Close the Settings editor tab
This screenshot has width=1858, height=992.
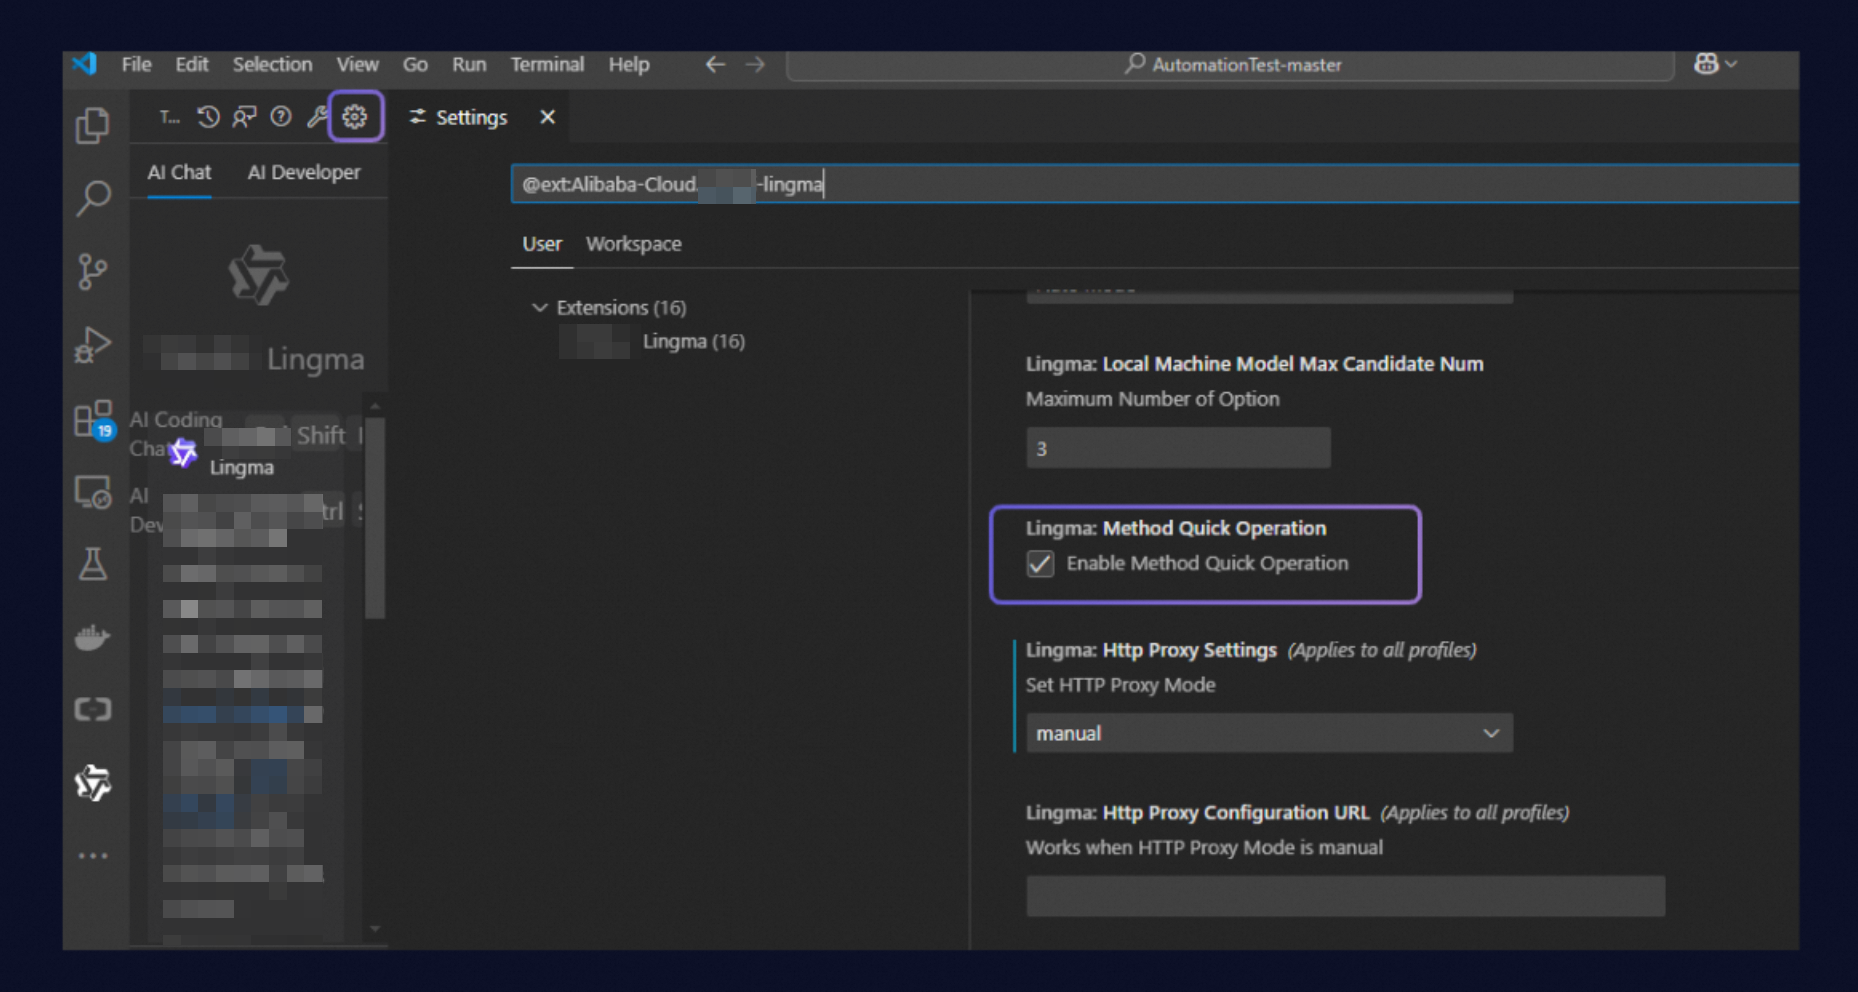[x=547, y=117]
